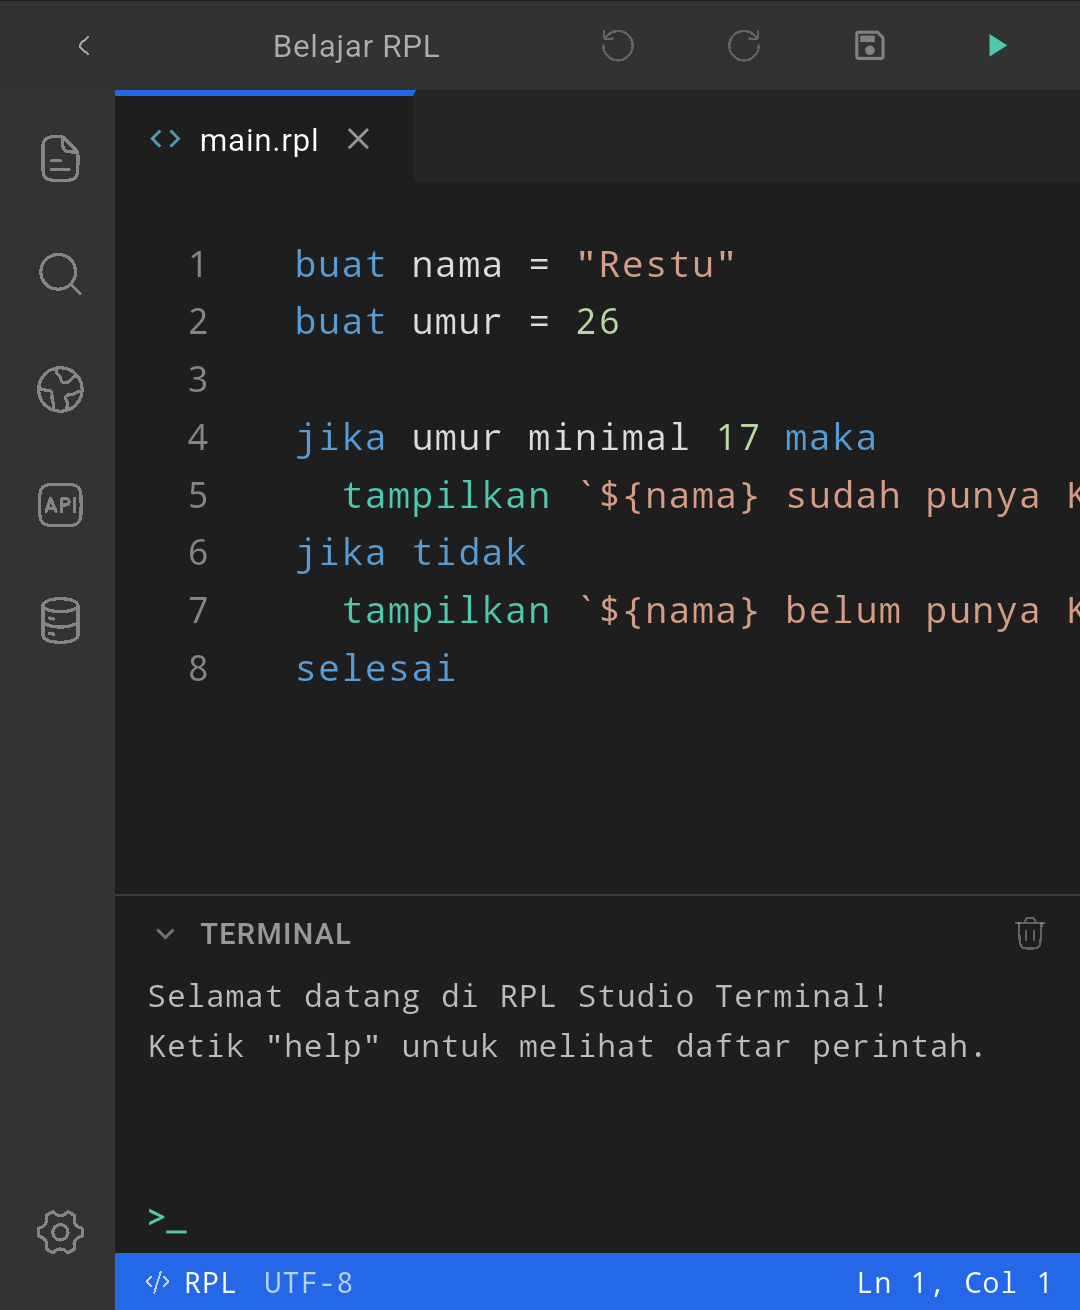Click the number 17 on line 4
This screenshot has height=1310, width=1080.
click(738, 437)
